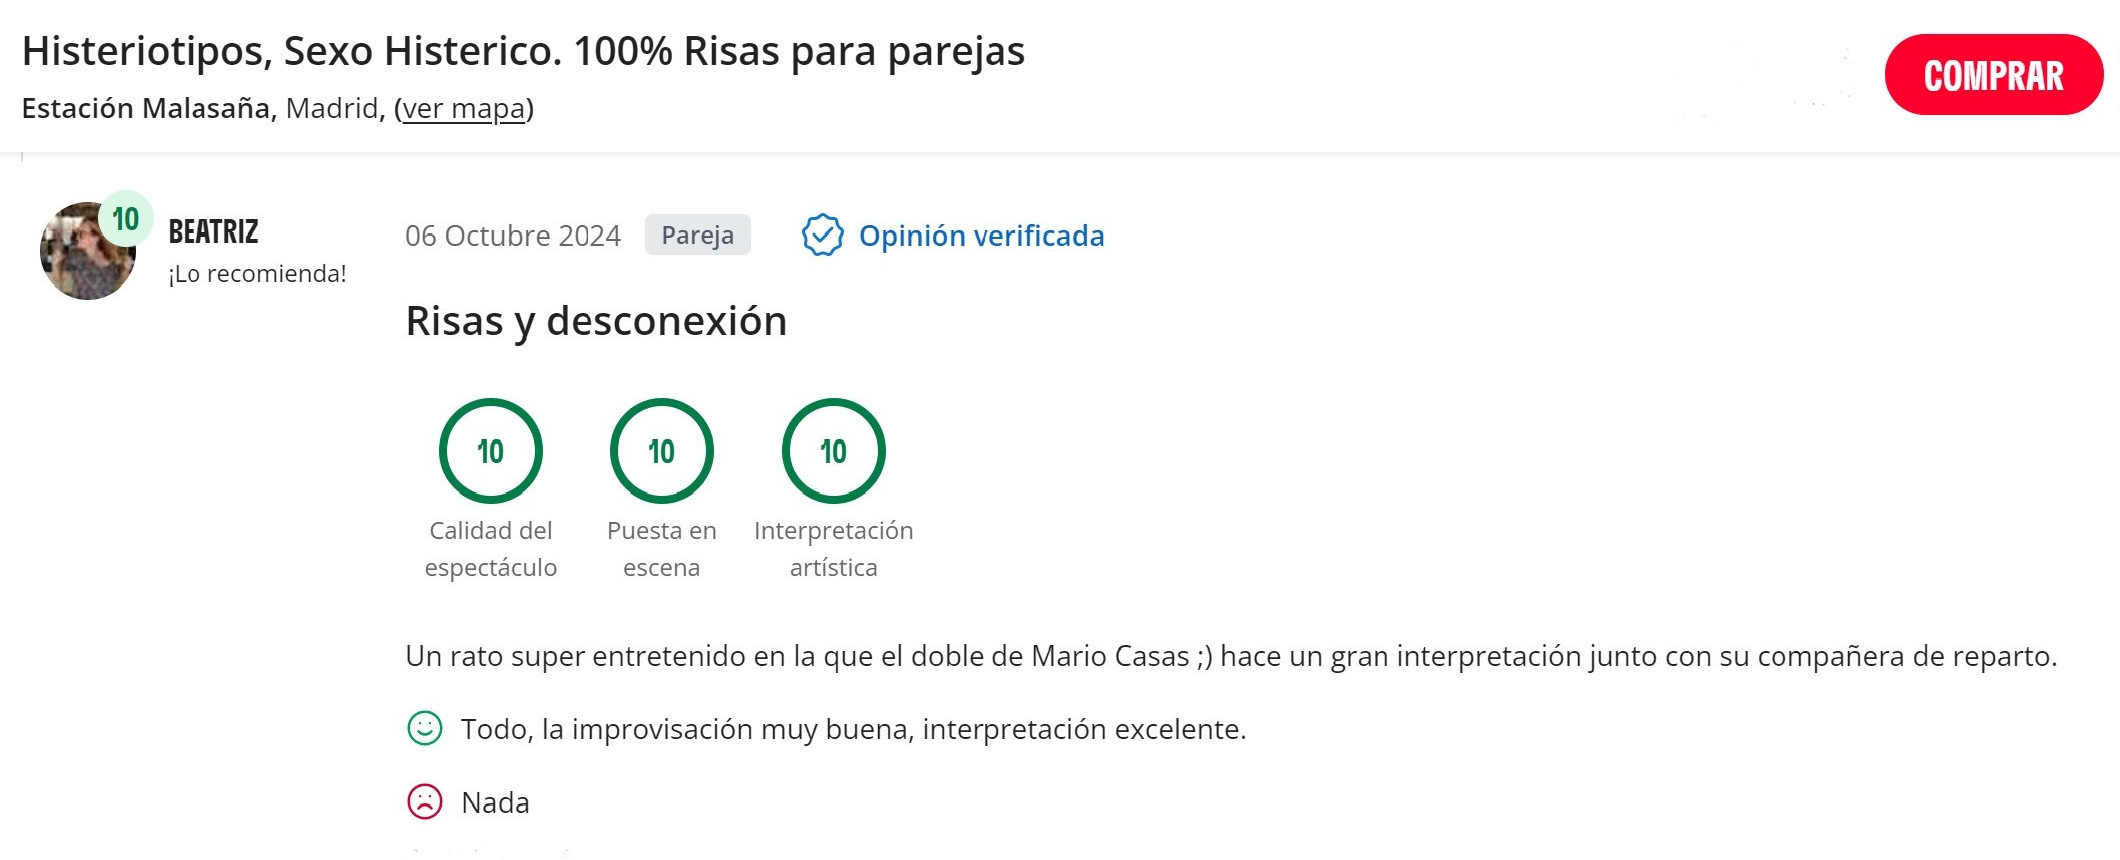Click Beatriz's profile avatar photo
2120x860 pixels.
click(x=87, y=251)
